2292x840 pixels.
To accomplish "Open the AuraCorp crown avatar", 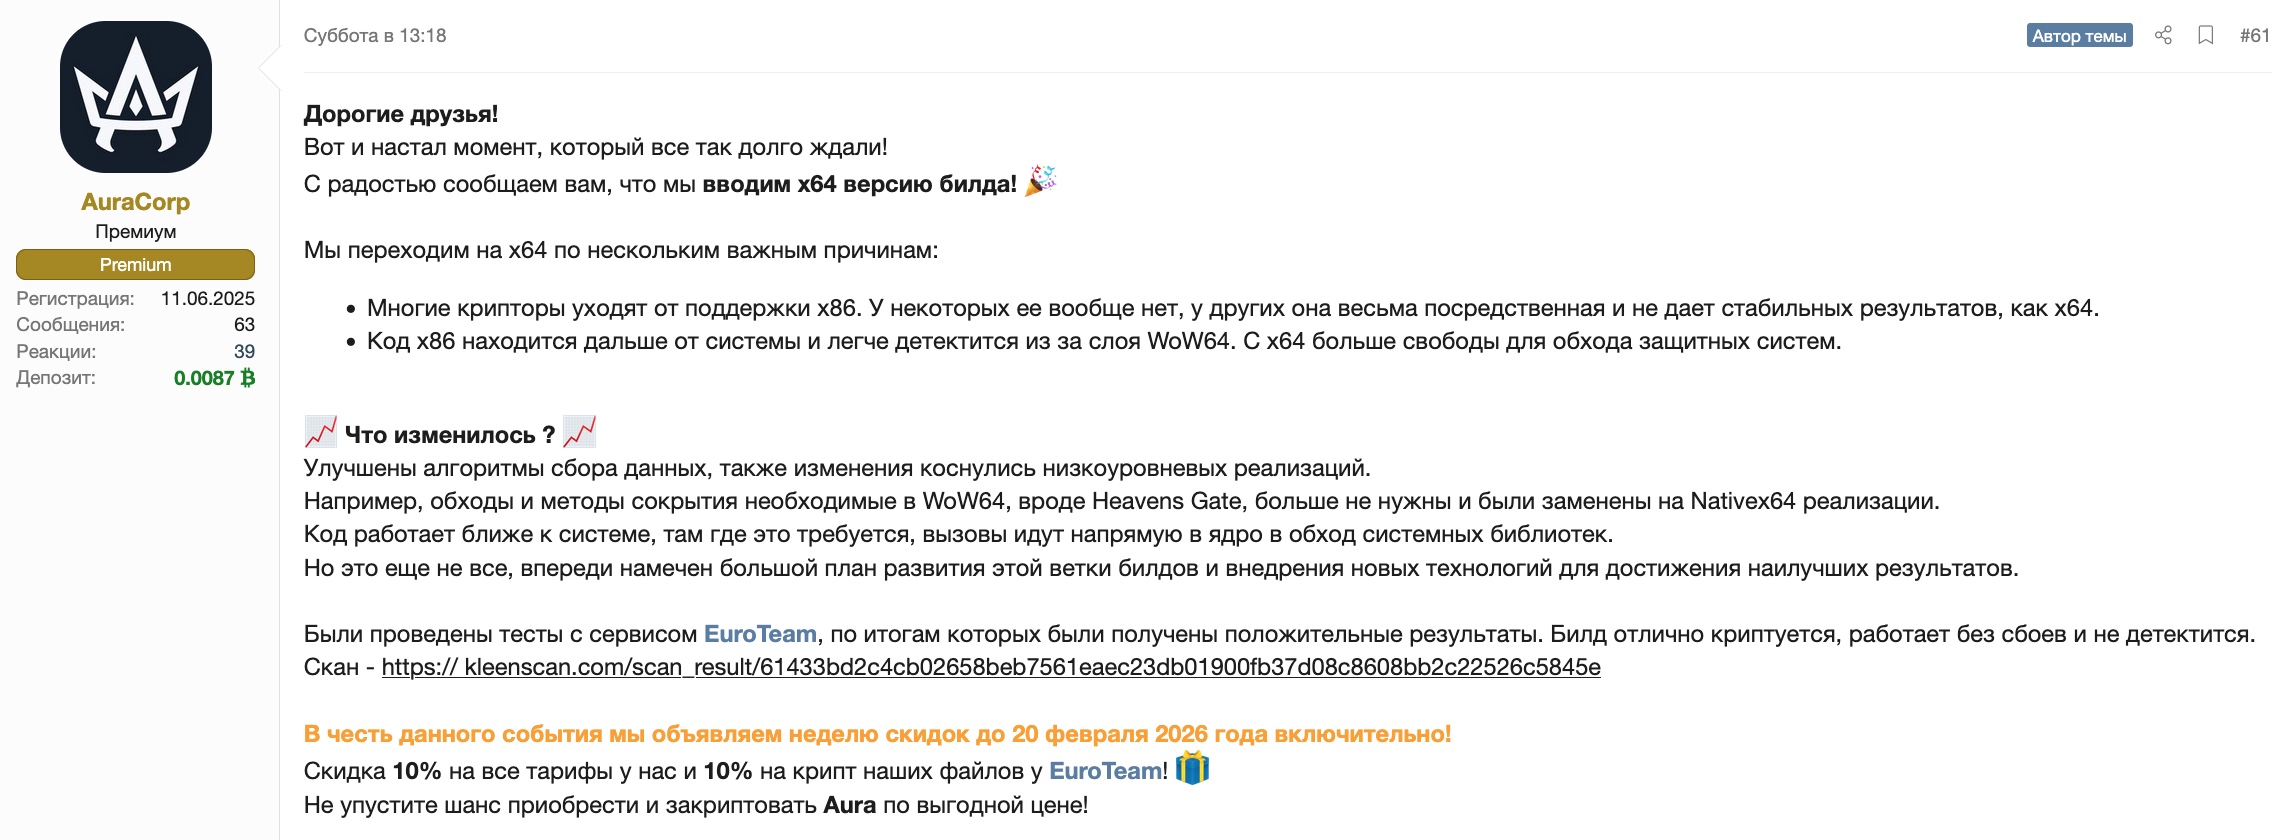I will [136, 97].
